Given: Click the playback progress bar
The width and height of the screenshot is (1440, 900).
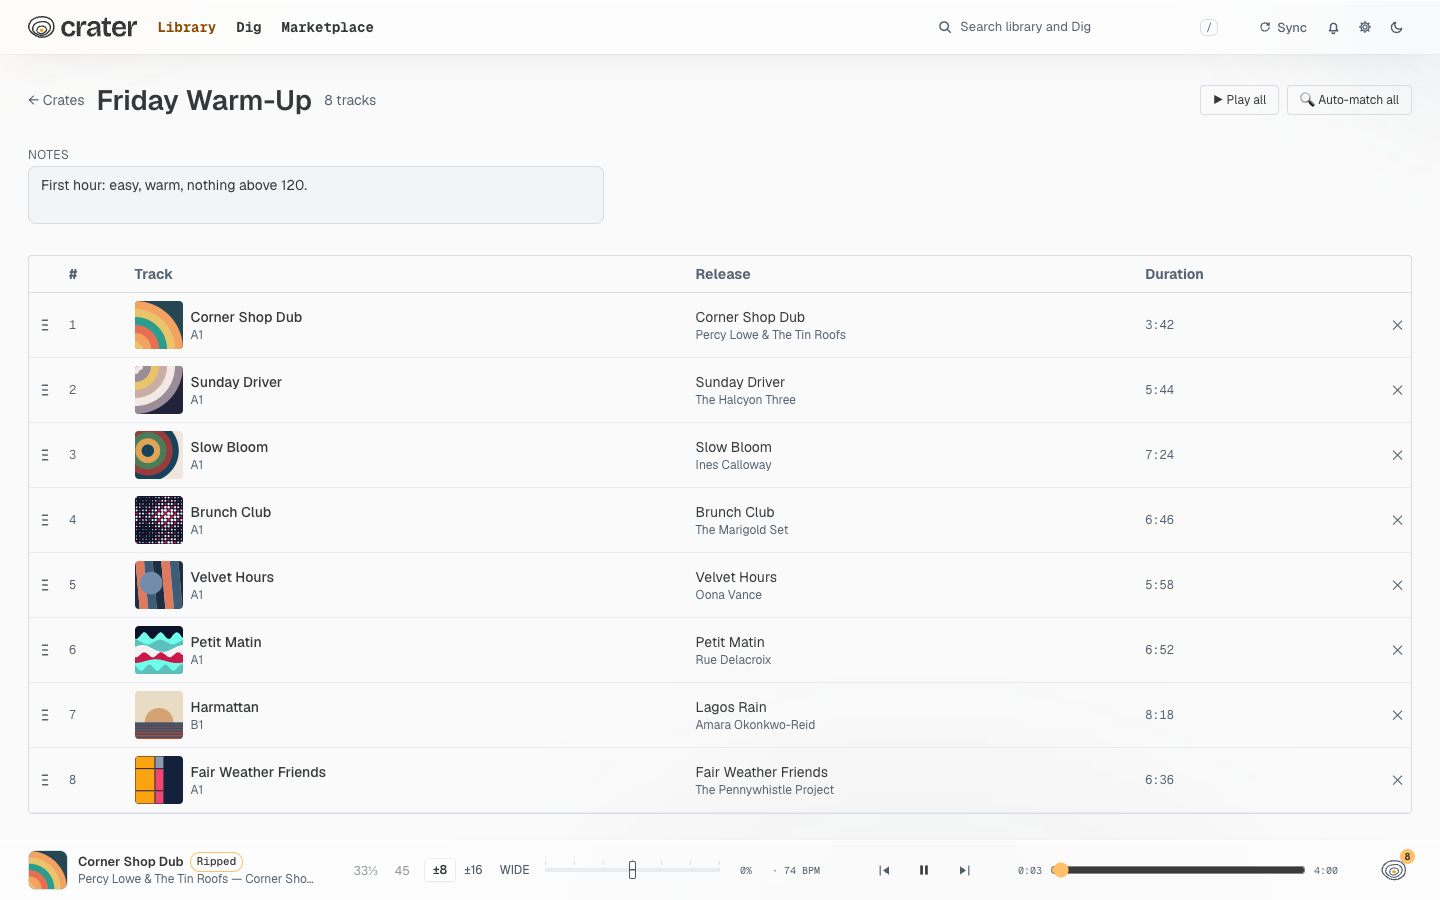Looking at the screenshot, I should point(1180,870).
